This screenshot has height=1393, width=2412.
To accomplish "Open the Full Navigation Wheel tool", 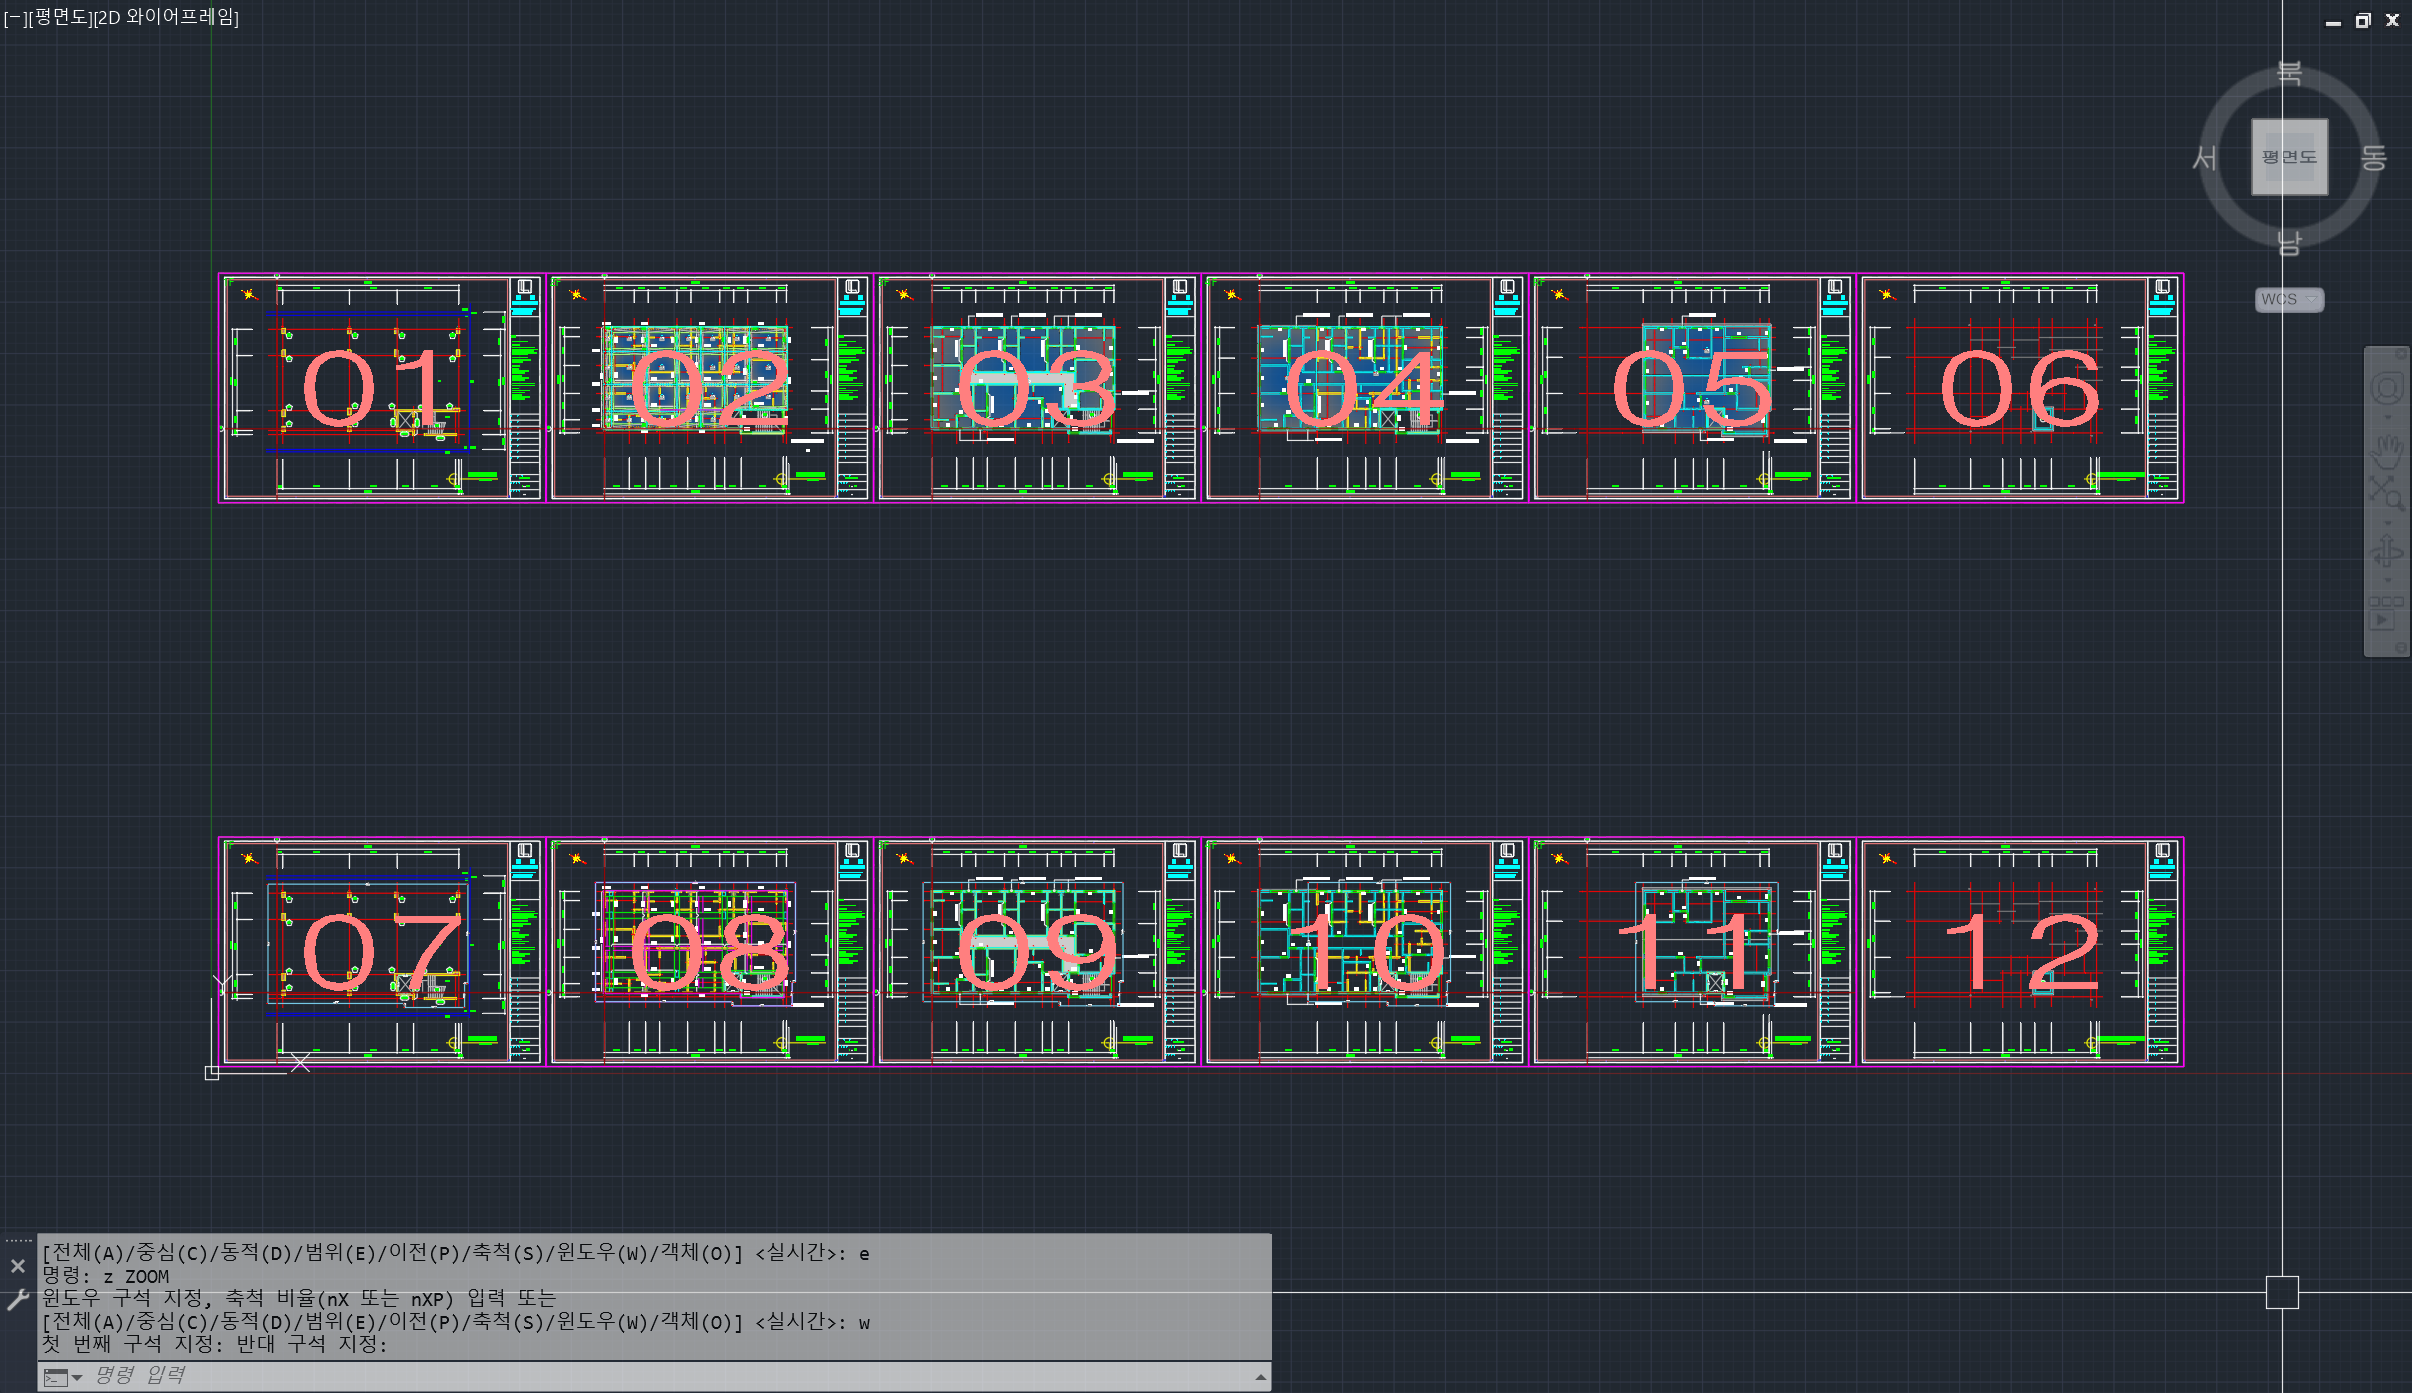I will [x=2388, y=388].
